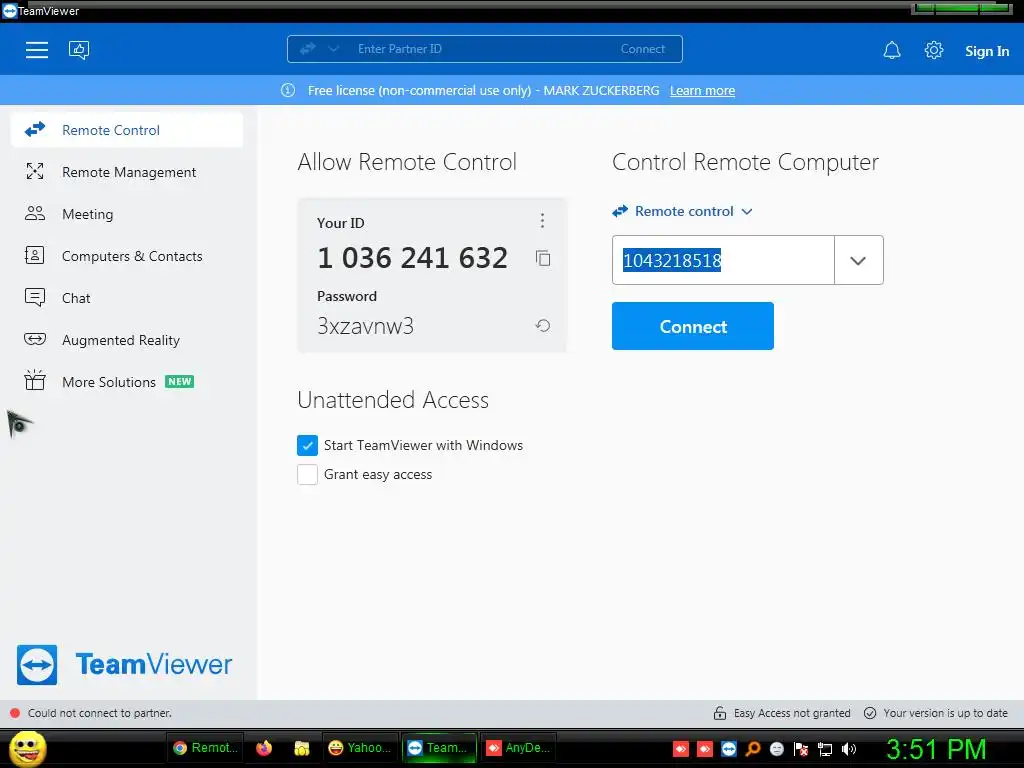
Task: Click the first red AnyDesk tray icon
Action: click(680, 749)
